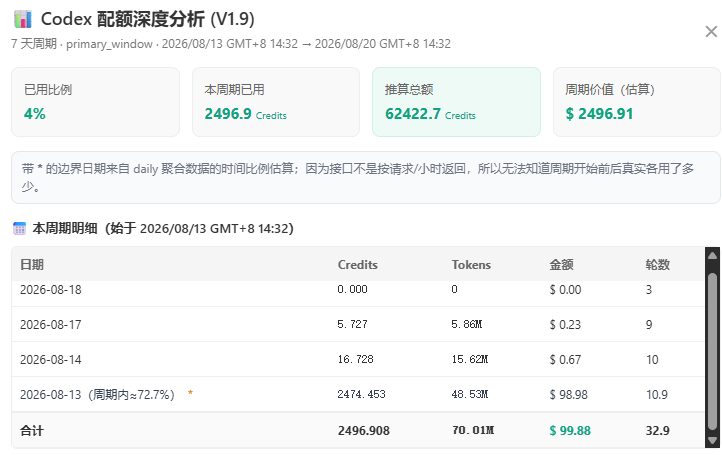Image resolution: width=722 pixels, height=455 pixels.
Task: Click the 日期 column header
Action: click(x=32, y=265)
